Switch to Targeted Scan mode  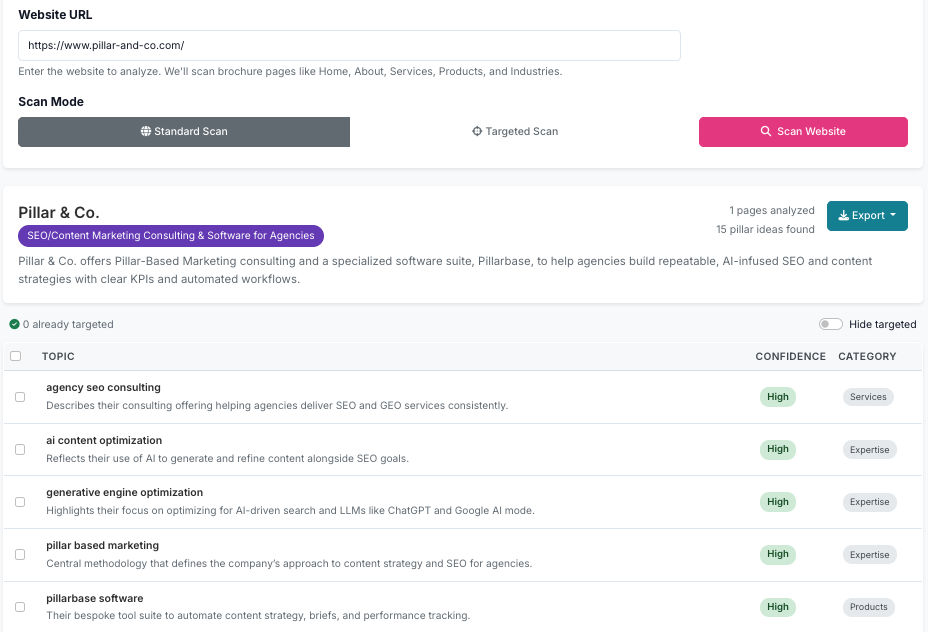click(x=515, y=131)
